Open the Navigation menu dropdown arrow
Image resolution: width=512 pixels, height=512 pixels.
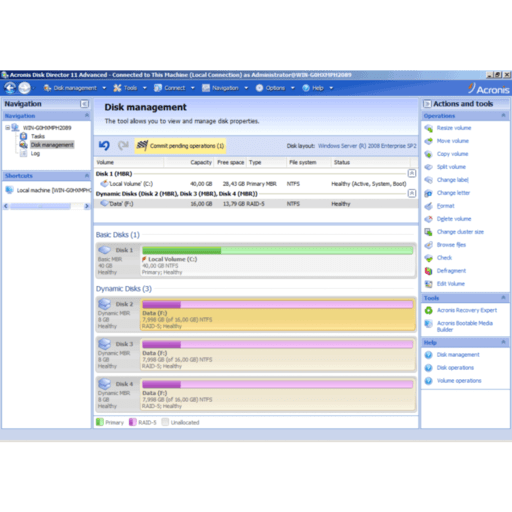pyautogui.click(x=246, y=88)
